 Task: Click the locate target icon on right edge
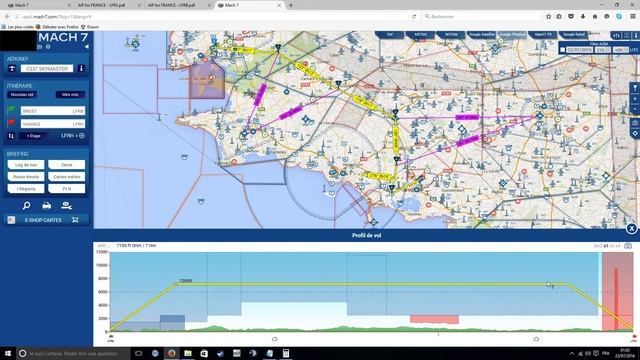[636, 133]
